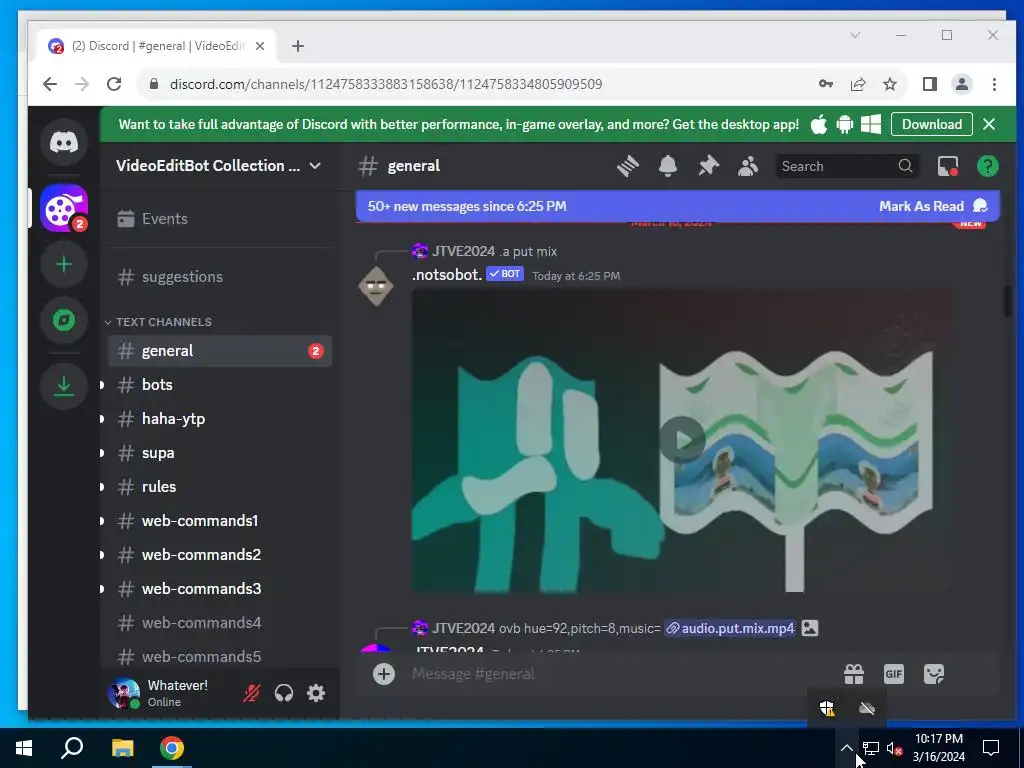Viewport: 1024px width, 768px height.
Task: Click the image icon after audio.put.mix.mp4
Action: pyautogui.click(x=810, y=628)
